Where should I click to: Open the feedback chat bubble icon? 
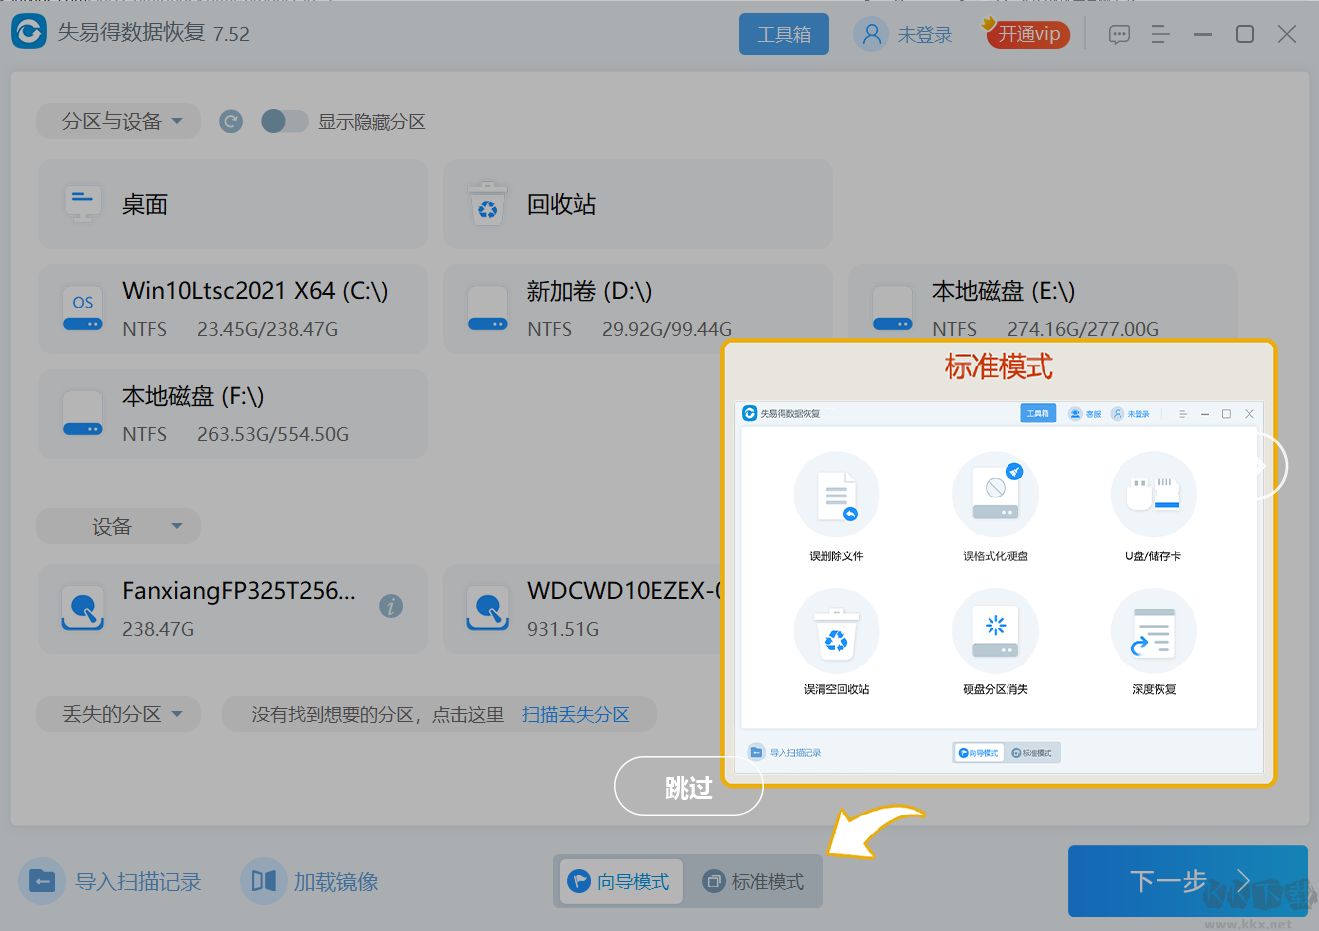pyautogui.click(x=1119, y=35)
